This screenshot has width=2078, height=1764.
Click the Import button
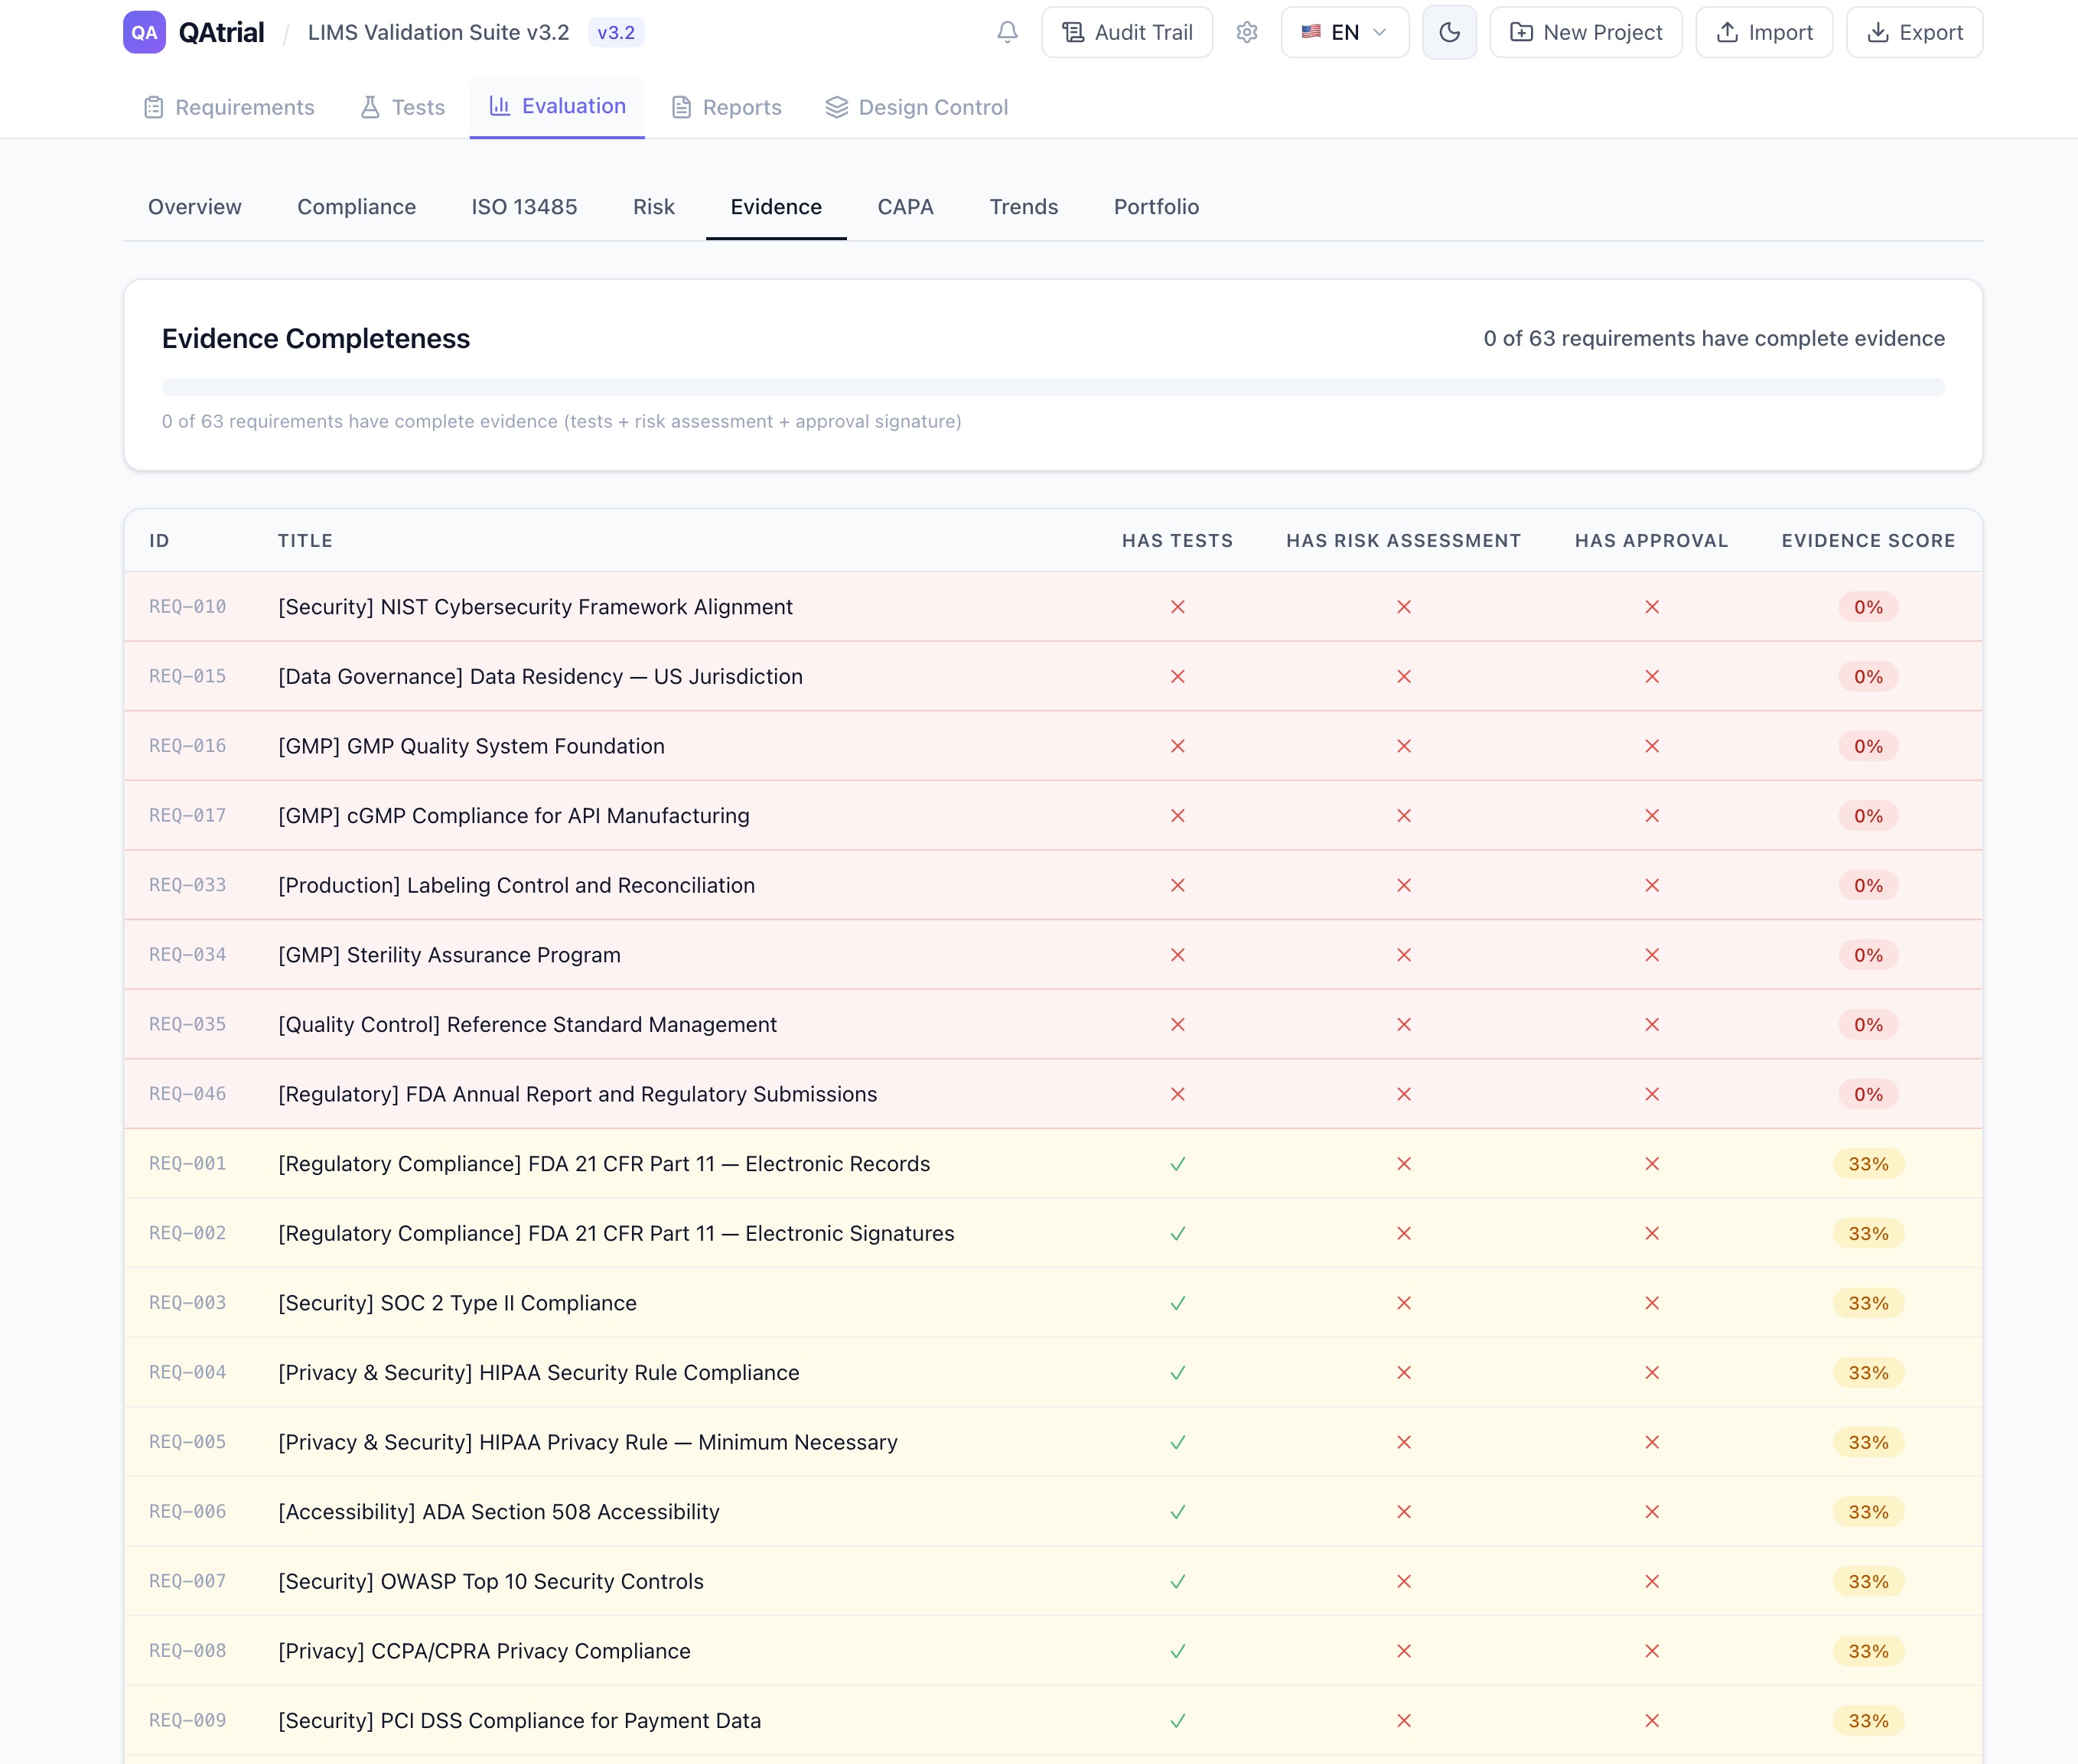(x=1764, y=32)
